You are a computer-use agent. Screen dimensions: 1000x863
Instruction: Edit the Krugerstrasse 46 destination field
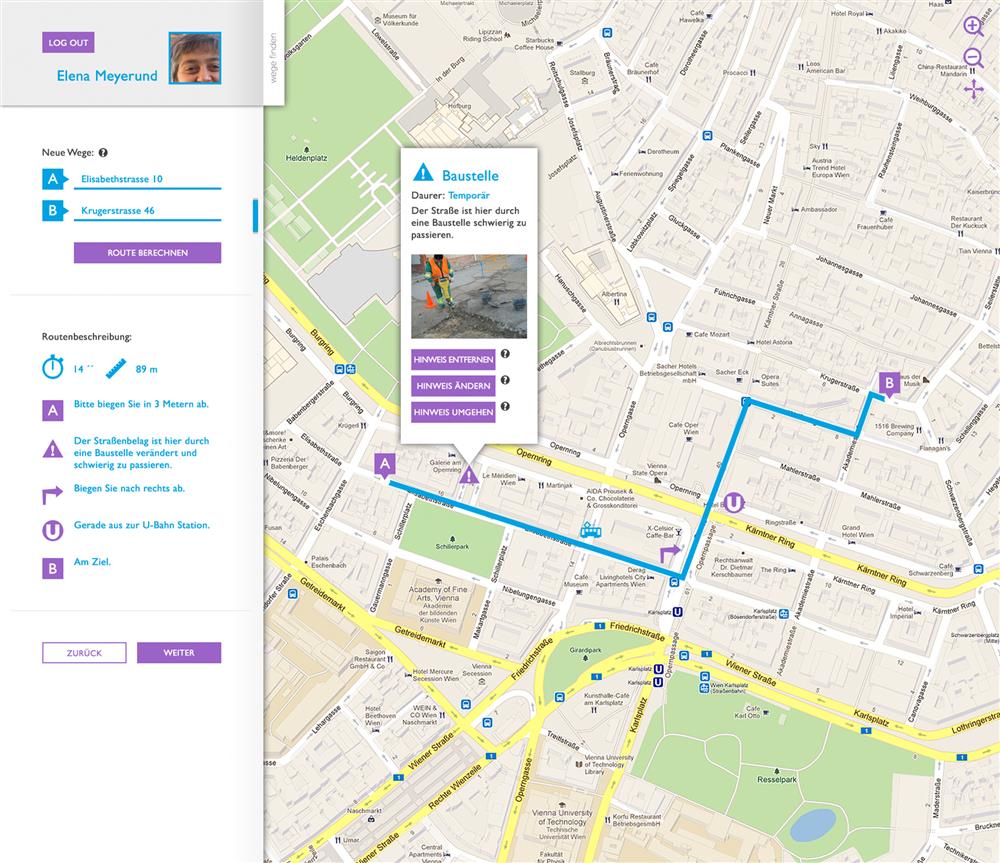[147, 211]
